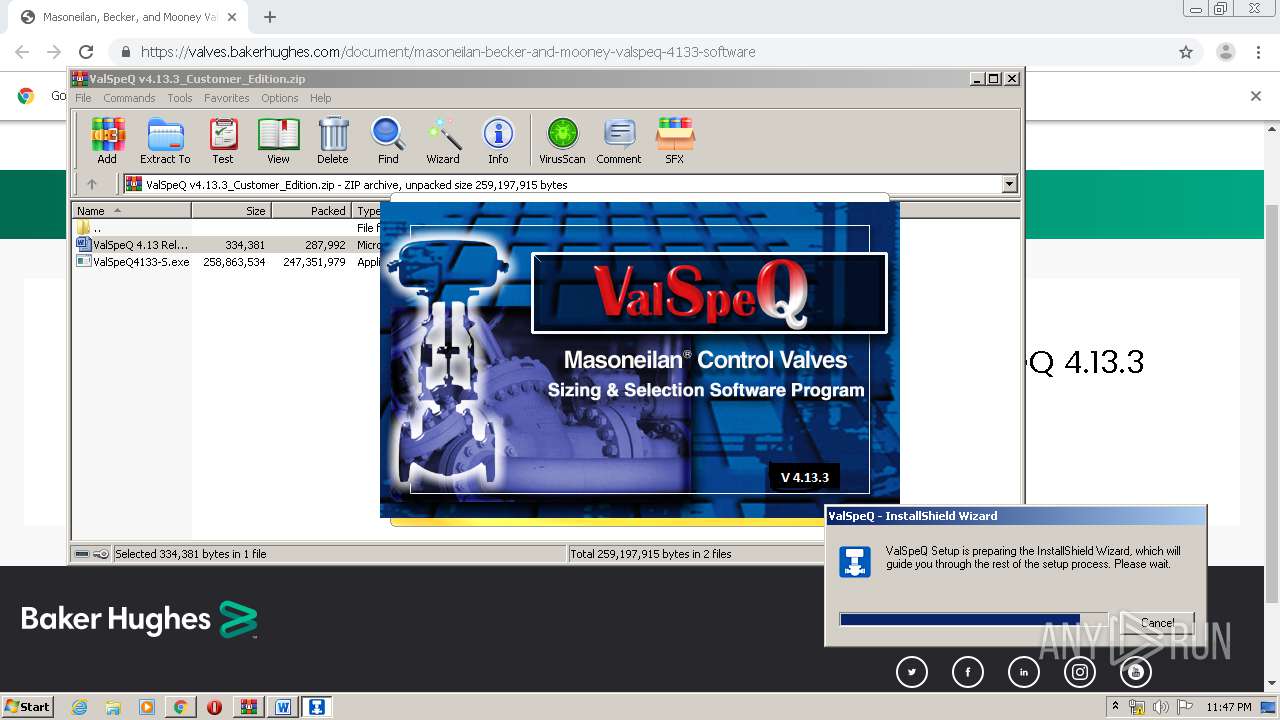Cancel the InstallShield Wizard setup

coord(1157,622)
